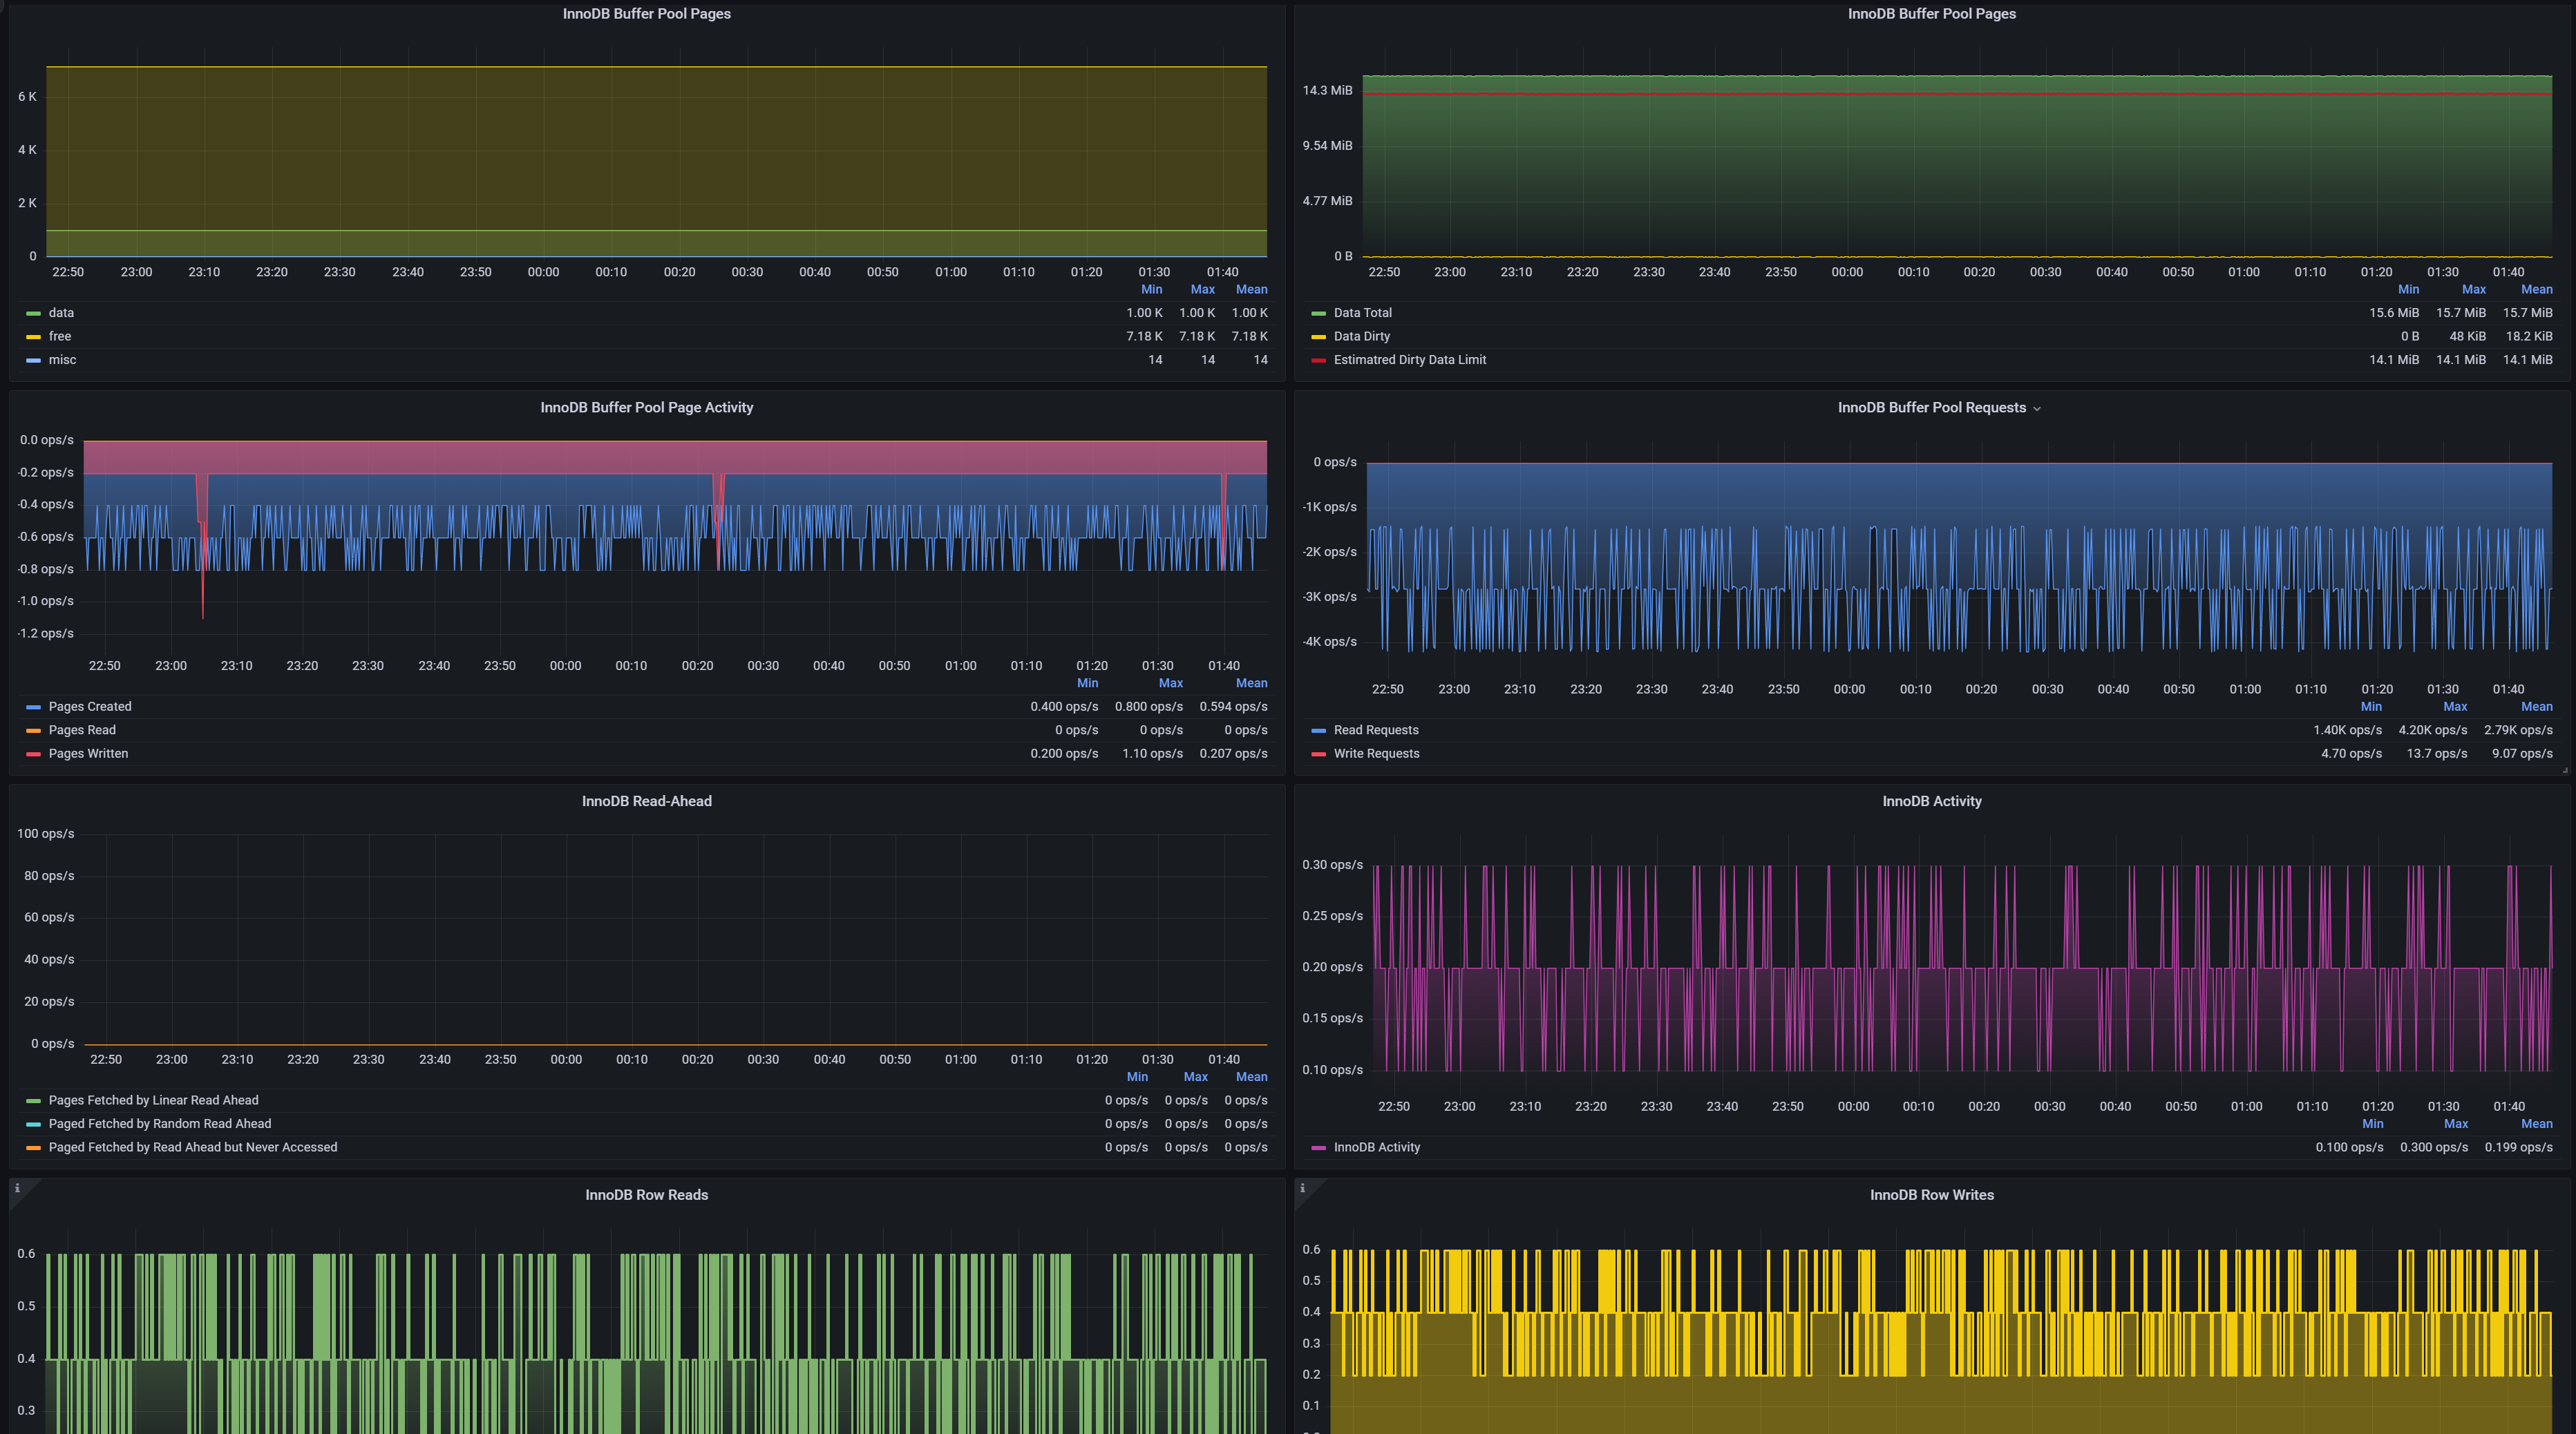
Task: Toggle Pages Created series visibility
Action: (x=90, y=707)
